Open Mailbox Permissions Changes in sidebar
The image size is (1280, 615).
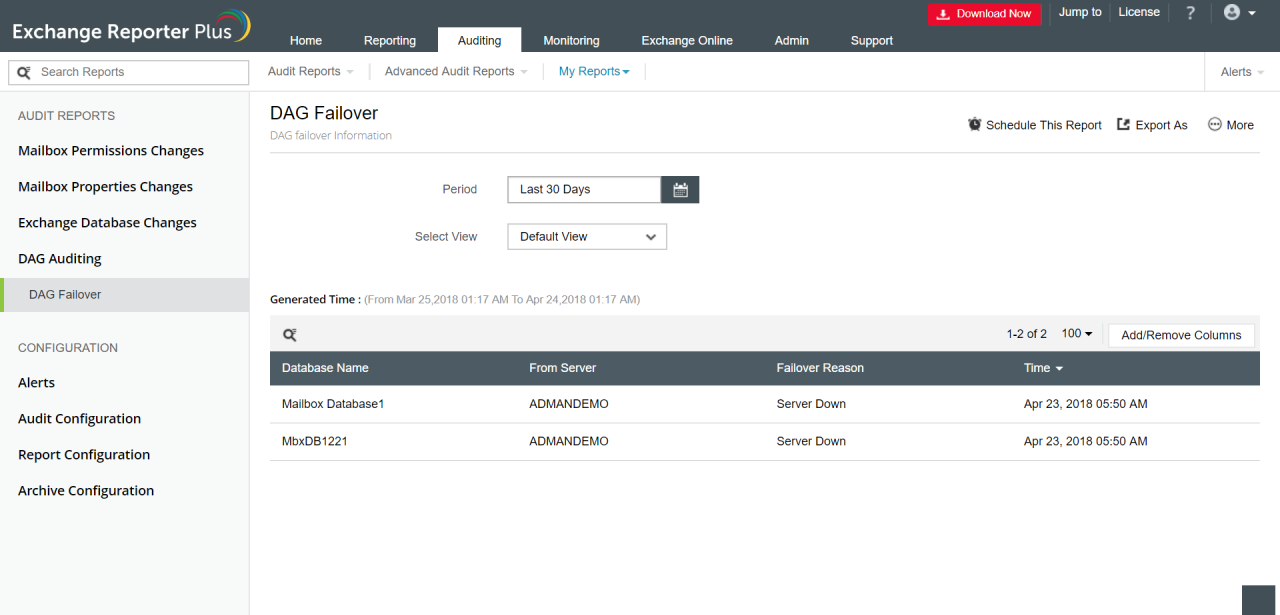click(x=111, y=151)
